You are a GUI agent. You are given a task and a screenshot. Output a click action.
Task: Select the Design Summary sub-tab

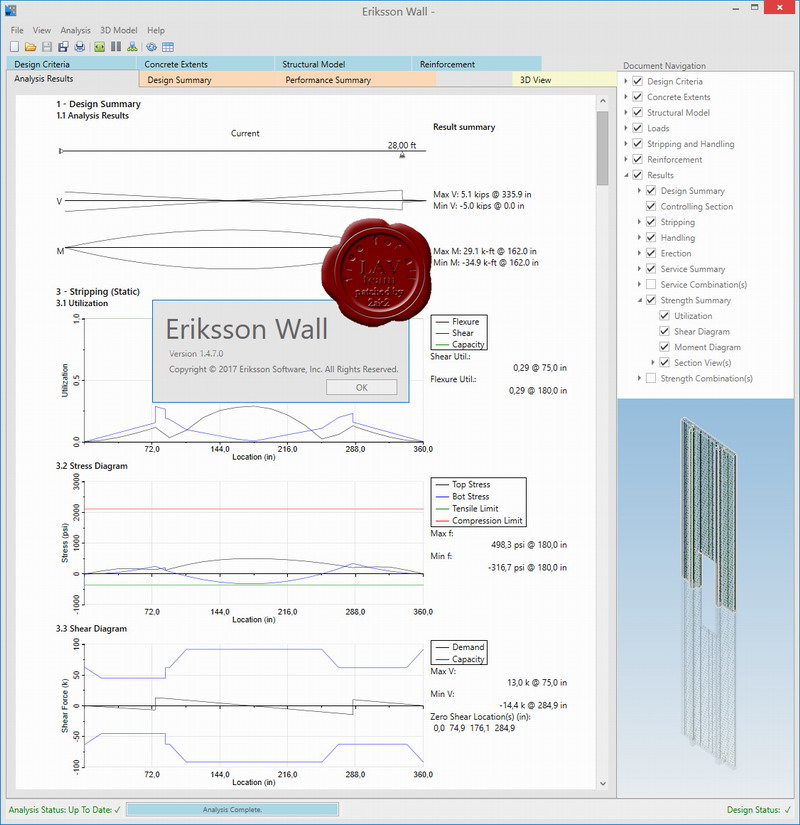(208, 79)
